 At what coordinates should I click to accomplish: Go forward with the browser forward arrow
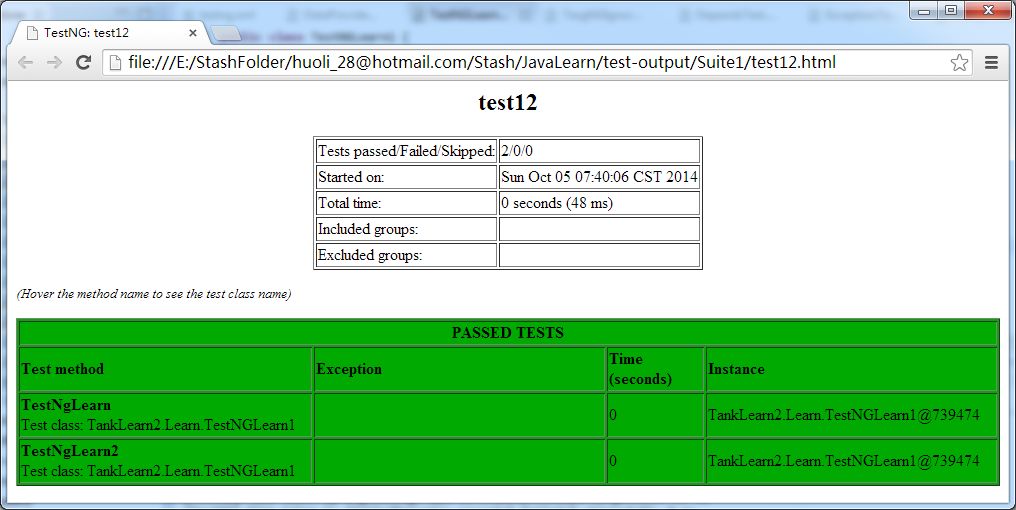[x=54, y=62]
